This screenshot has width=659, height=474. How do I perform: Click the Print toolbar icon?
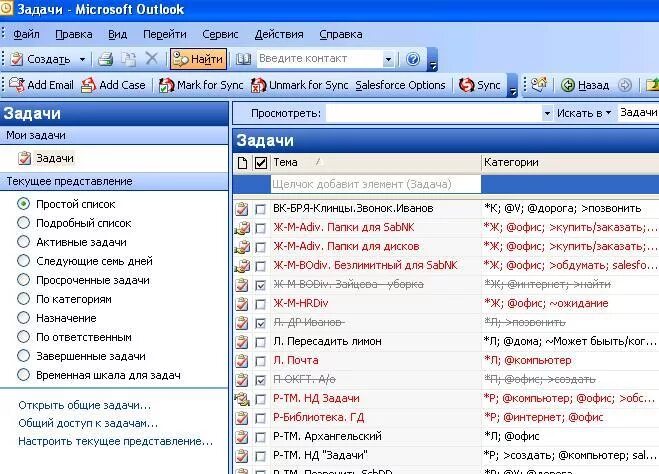(x=105, y=59)
